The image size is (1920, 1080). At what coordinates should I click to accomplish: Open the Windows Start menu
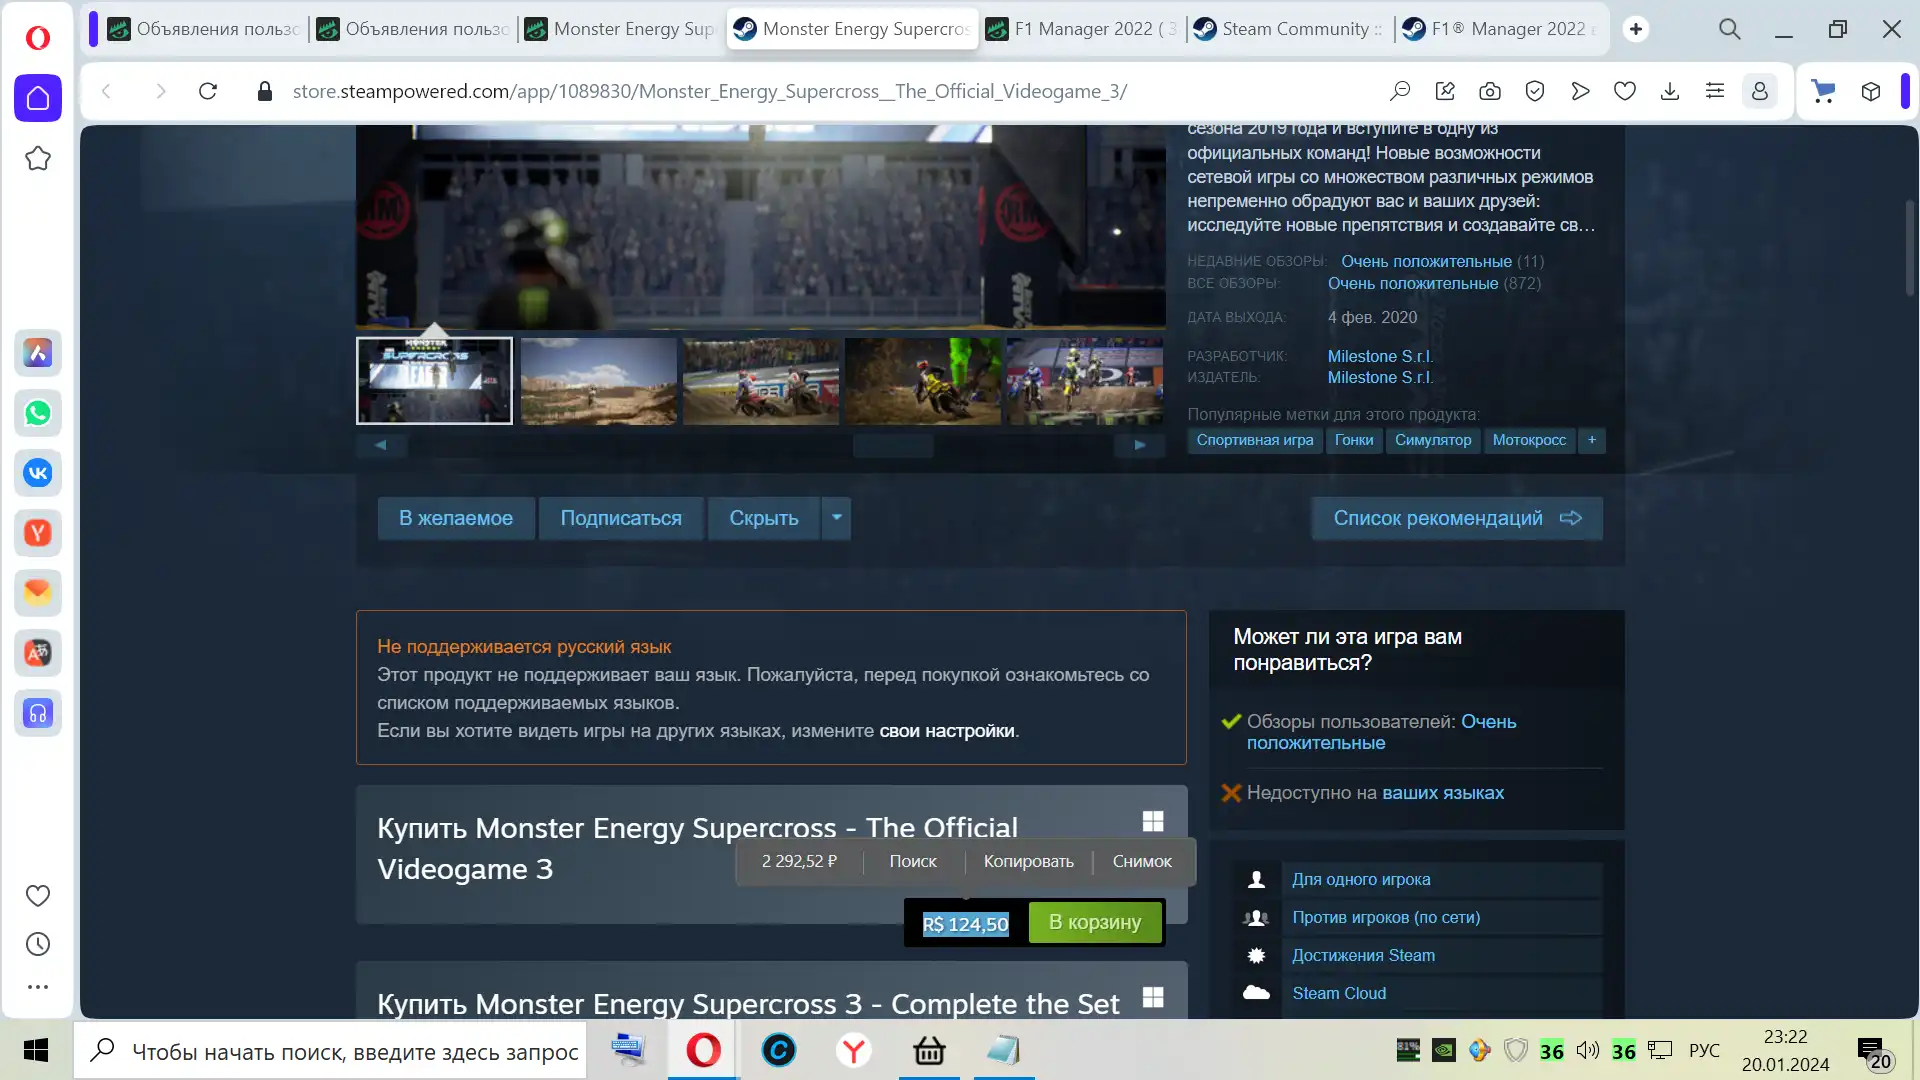point(36,1050)
